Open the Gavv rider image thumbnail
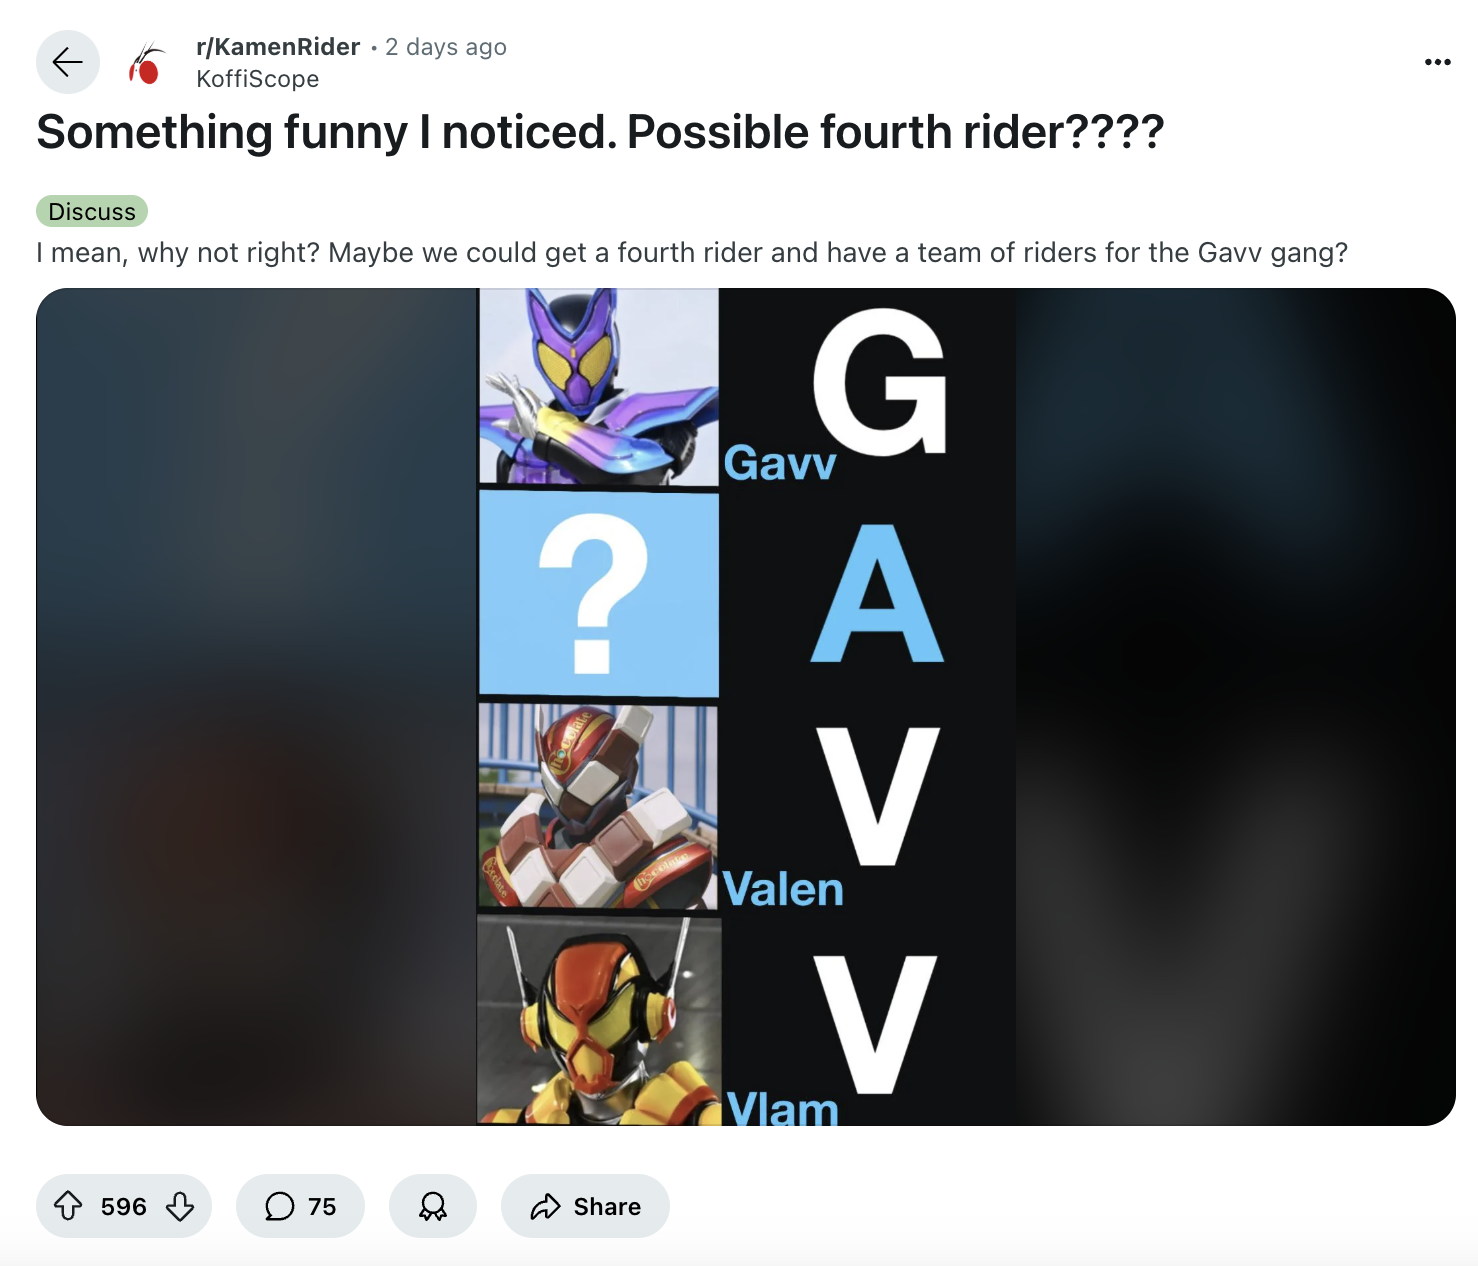 599,387
